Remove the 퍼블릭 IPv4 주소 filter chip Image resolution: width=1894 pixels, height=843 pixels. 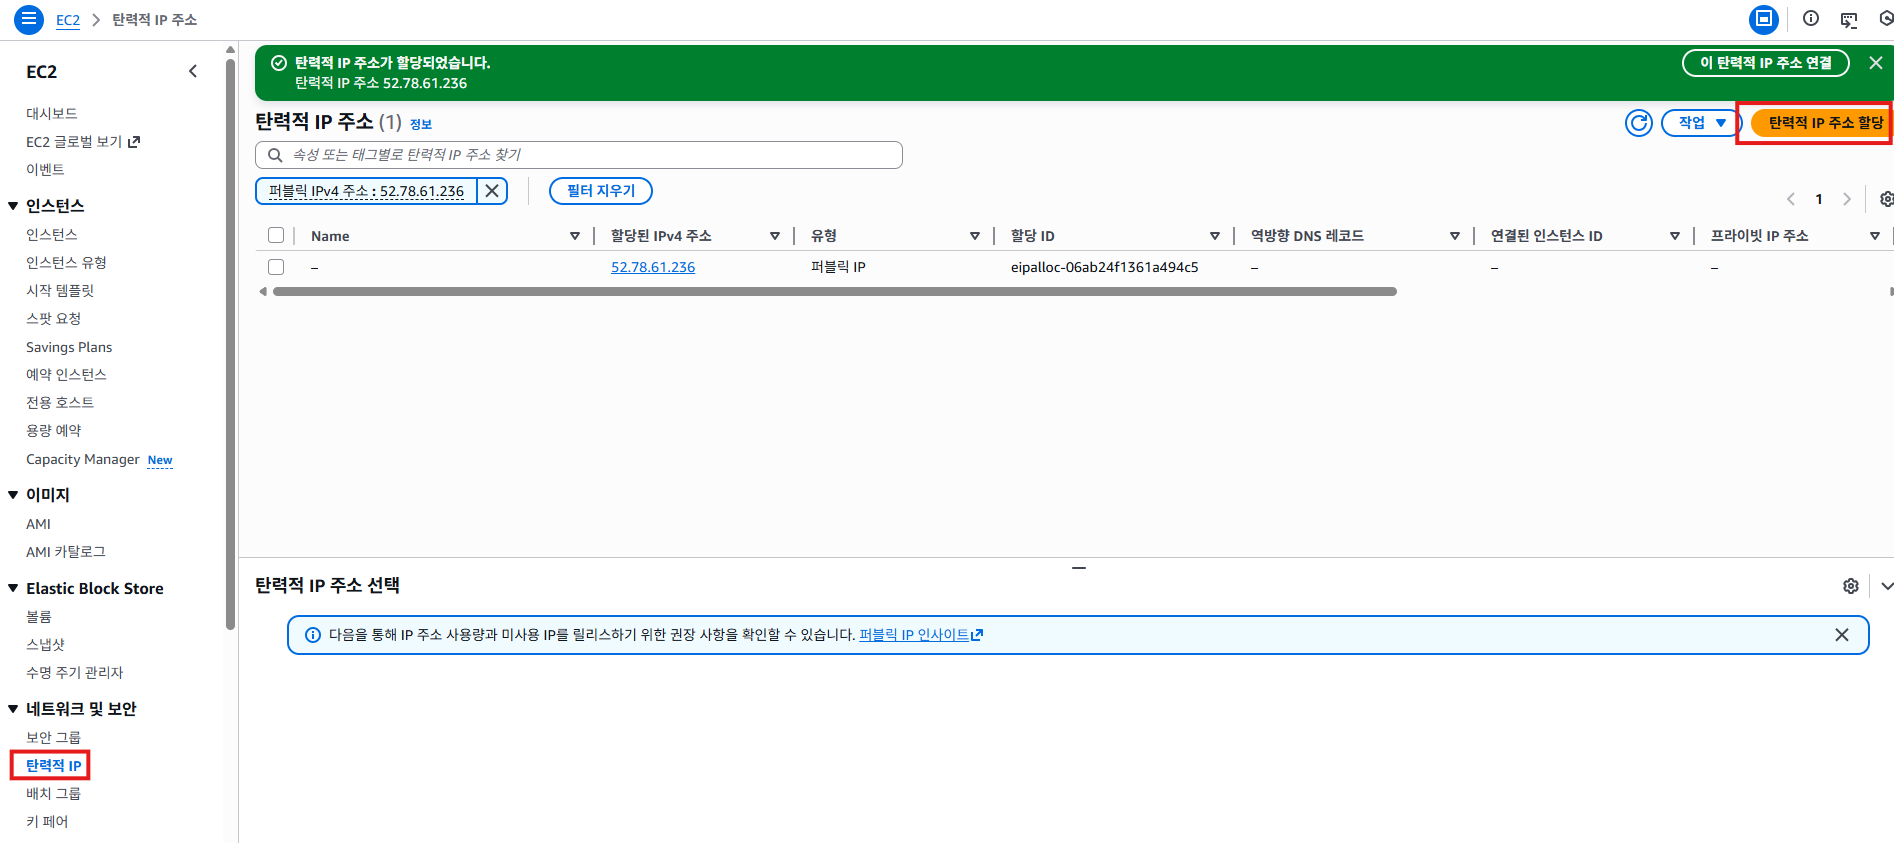(492, 191)
